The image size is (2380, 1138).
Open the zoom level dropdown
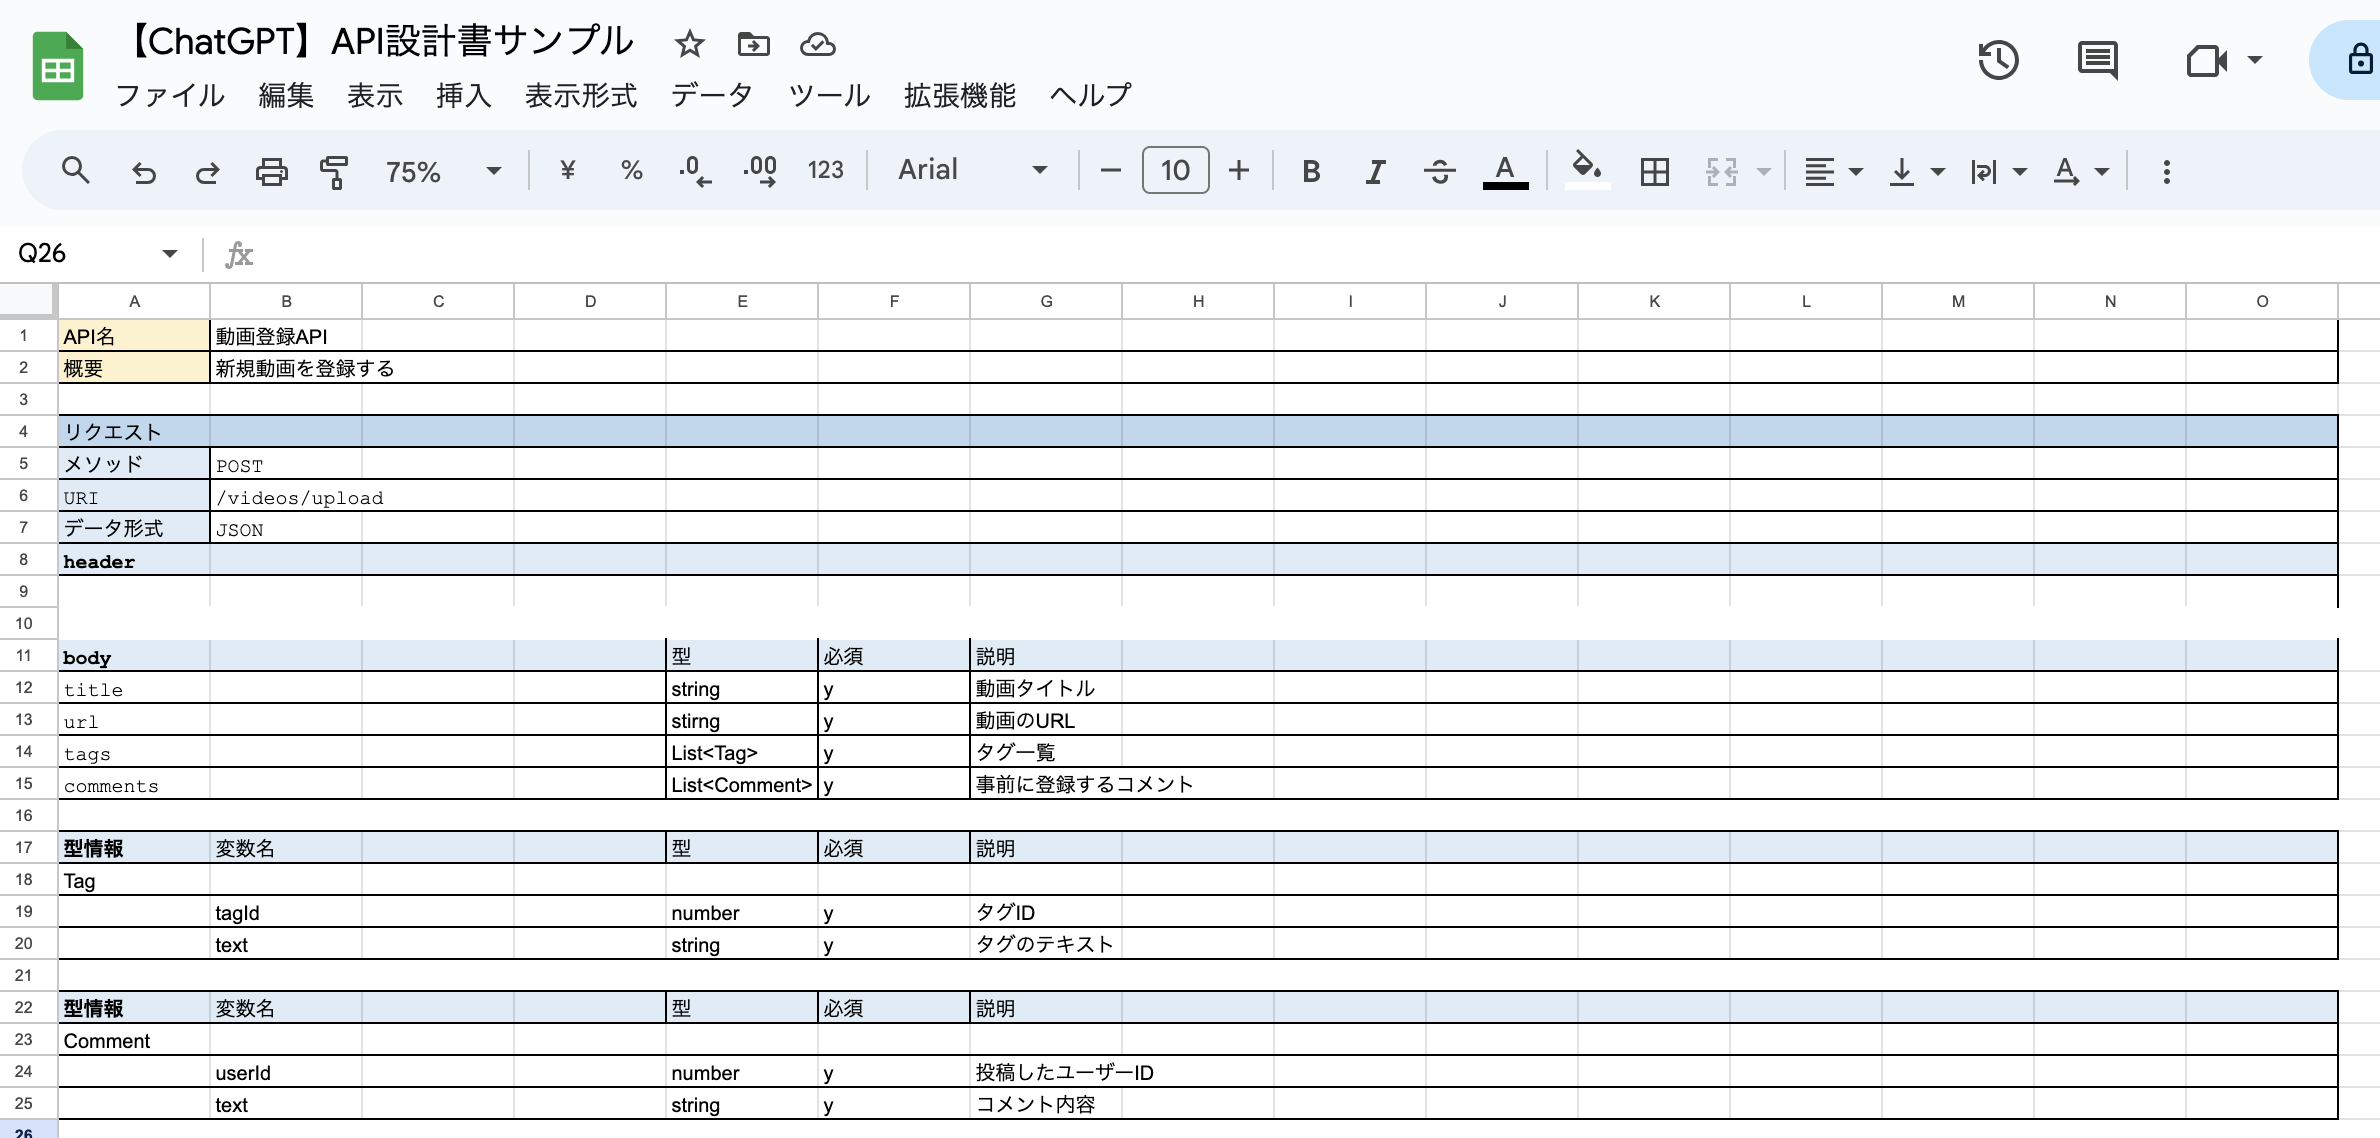click(443, 170)
